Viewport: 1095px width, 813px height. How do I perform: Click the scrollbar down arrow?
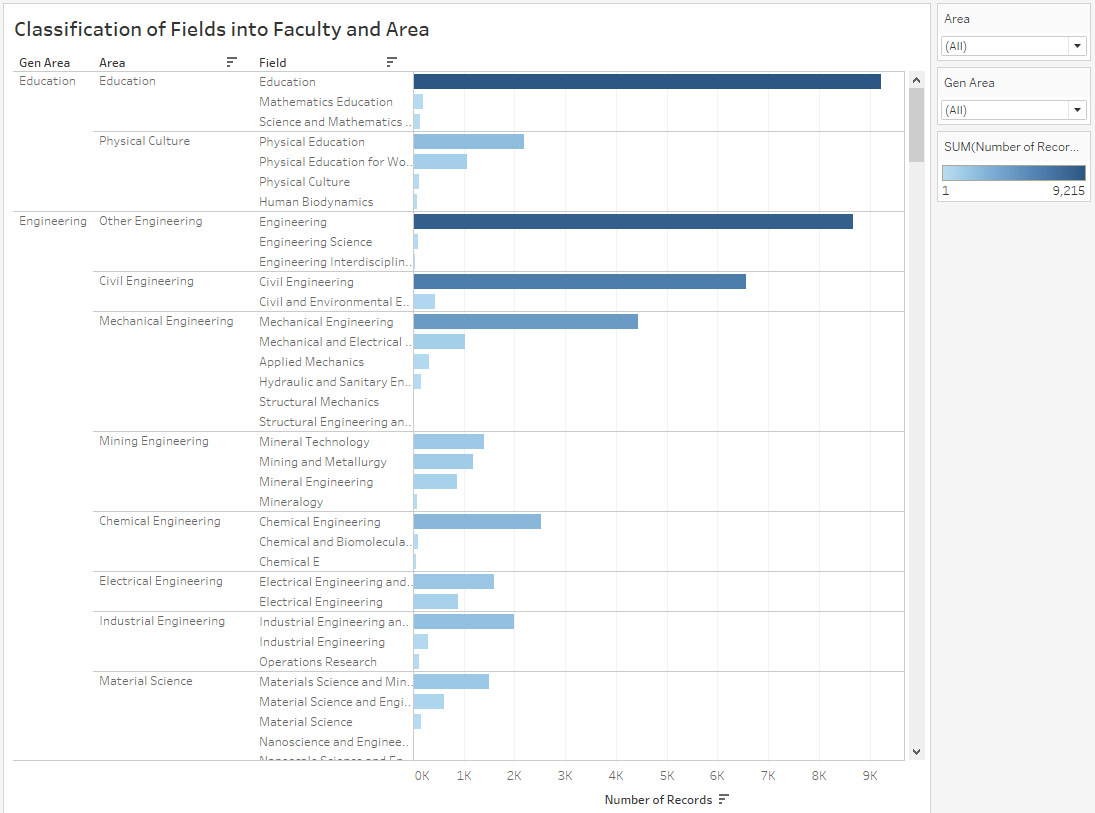tap(916, 751)
